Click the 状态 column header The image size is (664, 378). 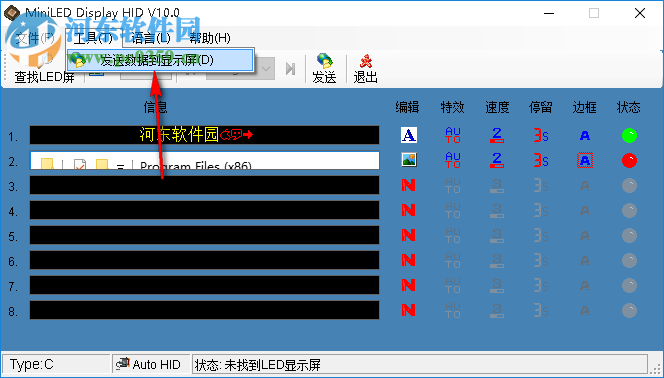(629, 107)
